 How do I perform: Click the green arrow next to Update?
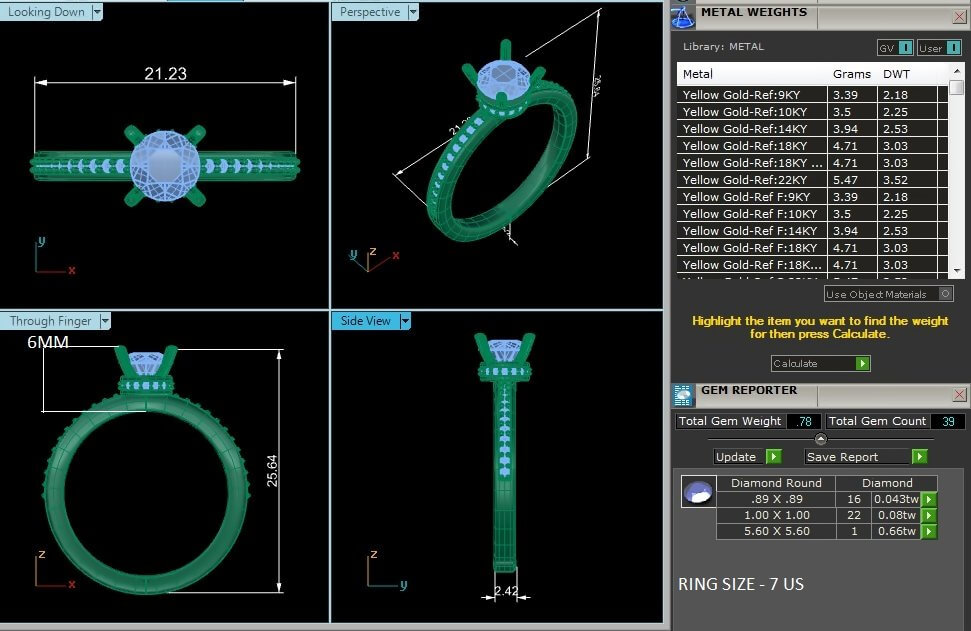tap(773, 457)
